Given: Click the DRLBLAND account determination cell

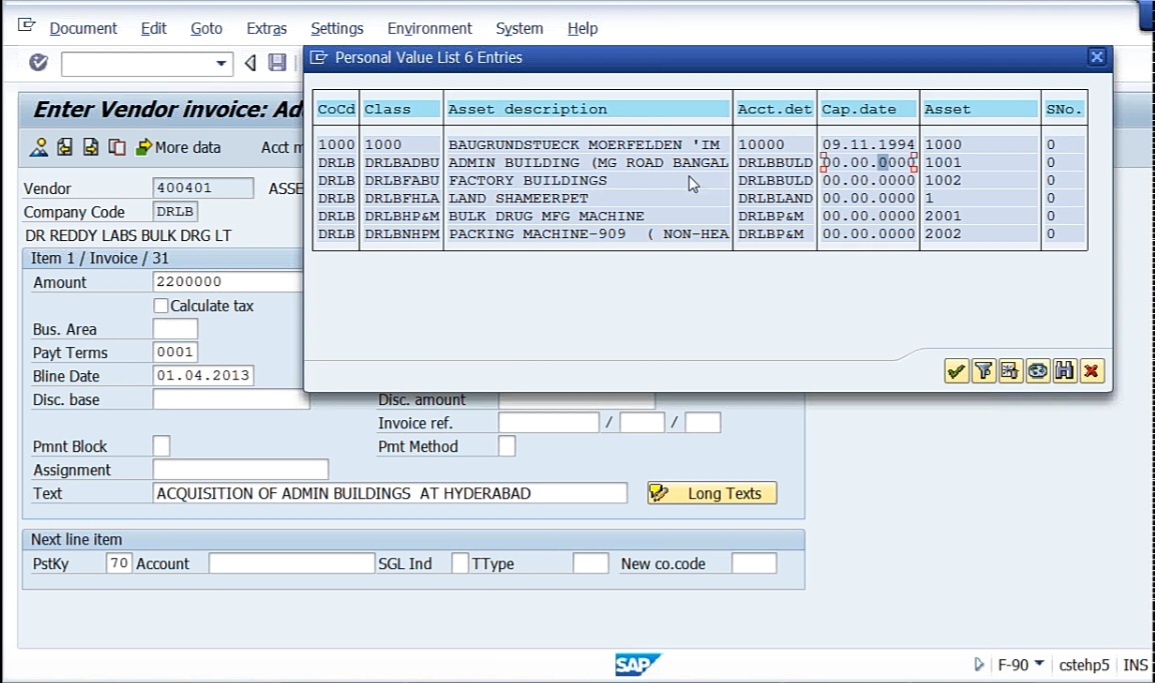Looking at the screenshot, I should (775, 198).
